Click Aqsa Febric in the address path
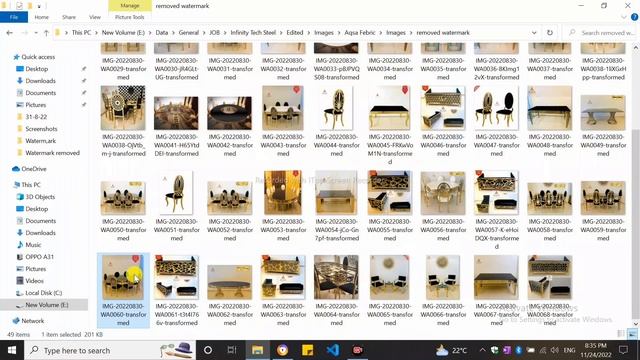Image resolution: width=640 pixels, height=360 pixels. click(360, 33)
